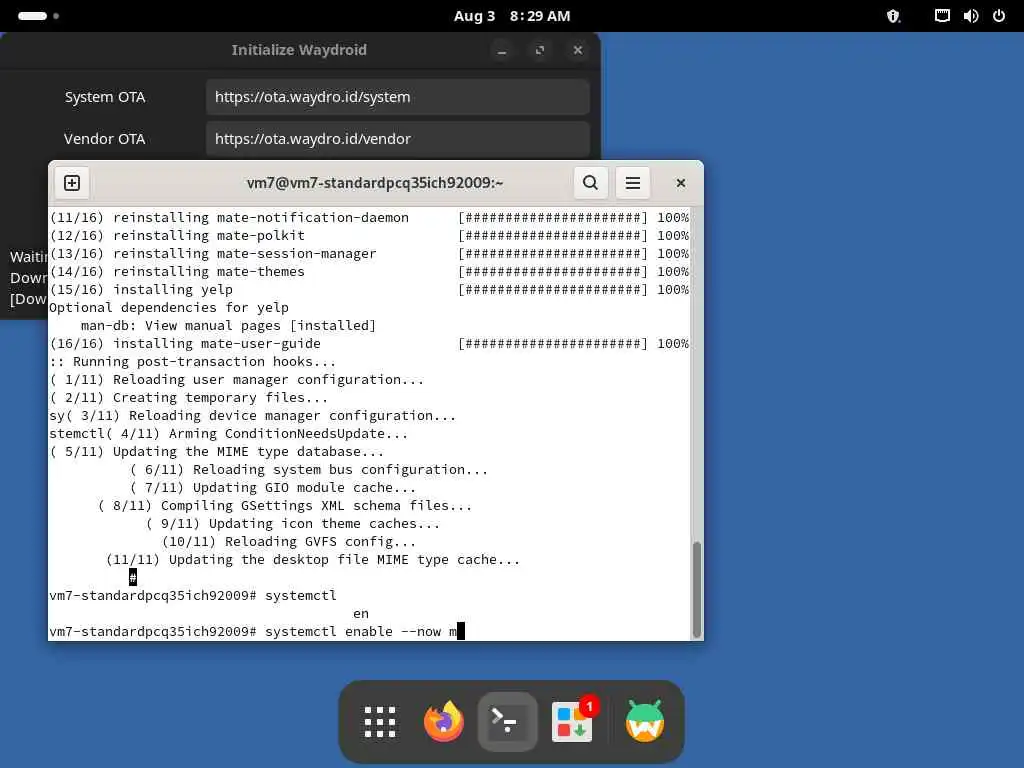Image resolution: width=1024 pixels, height=768 pixels.
Task: Click the 'Reloading user manager configuration' line
Action: (x=236, y=379)
